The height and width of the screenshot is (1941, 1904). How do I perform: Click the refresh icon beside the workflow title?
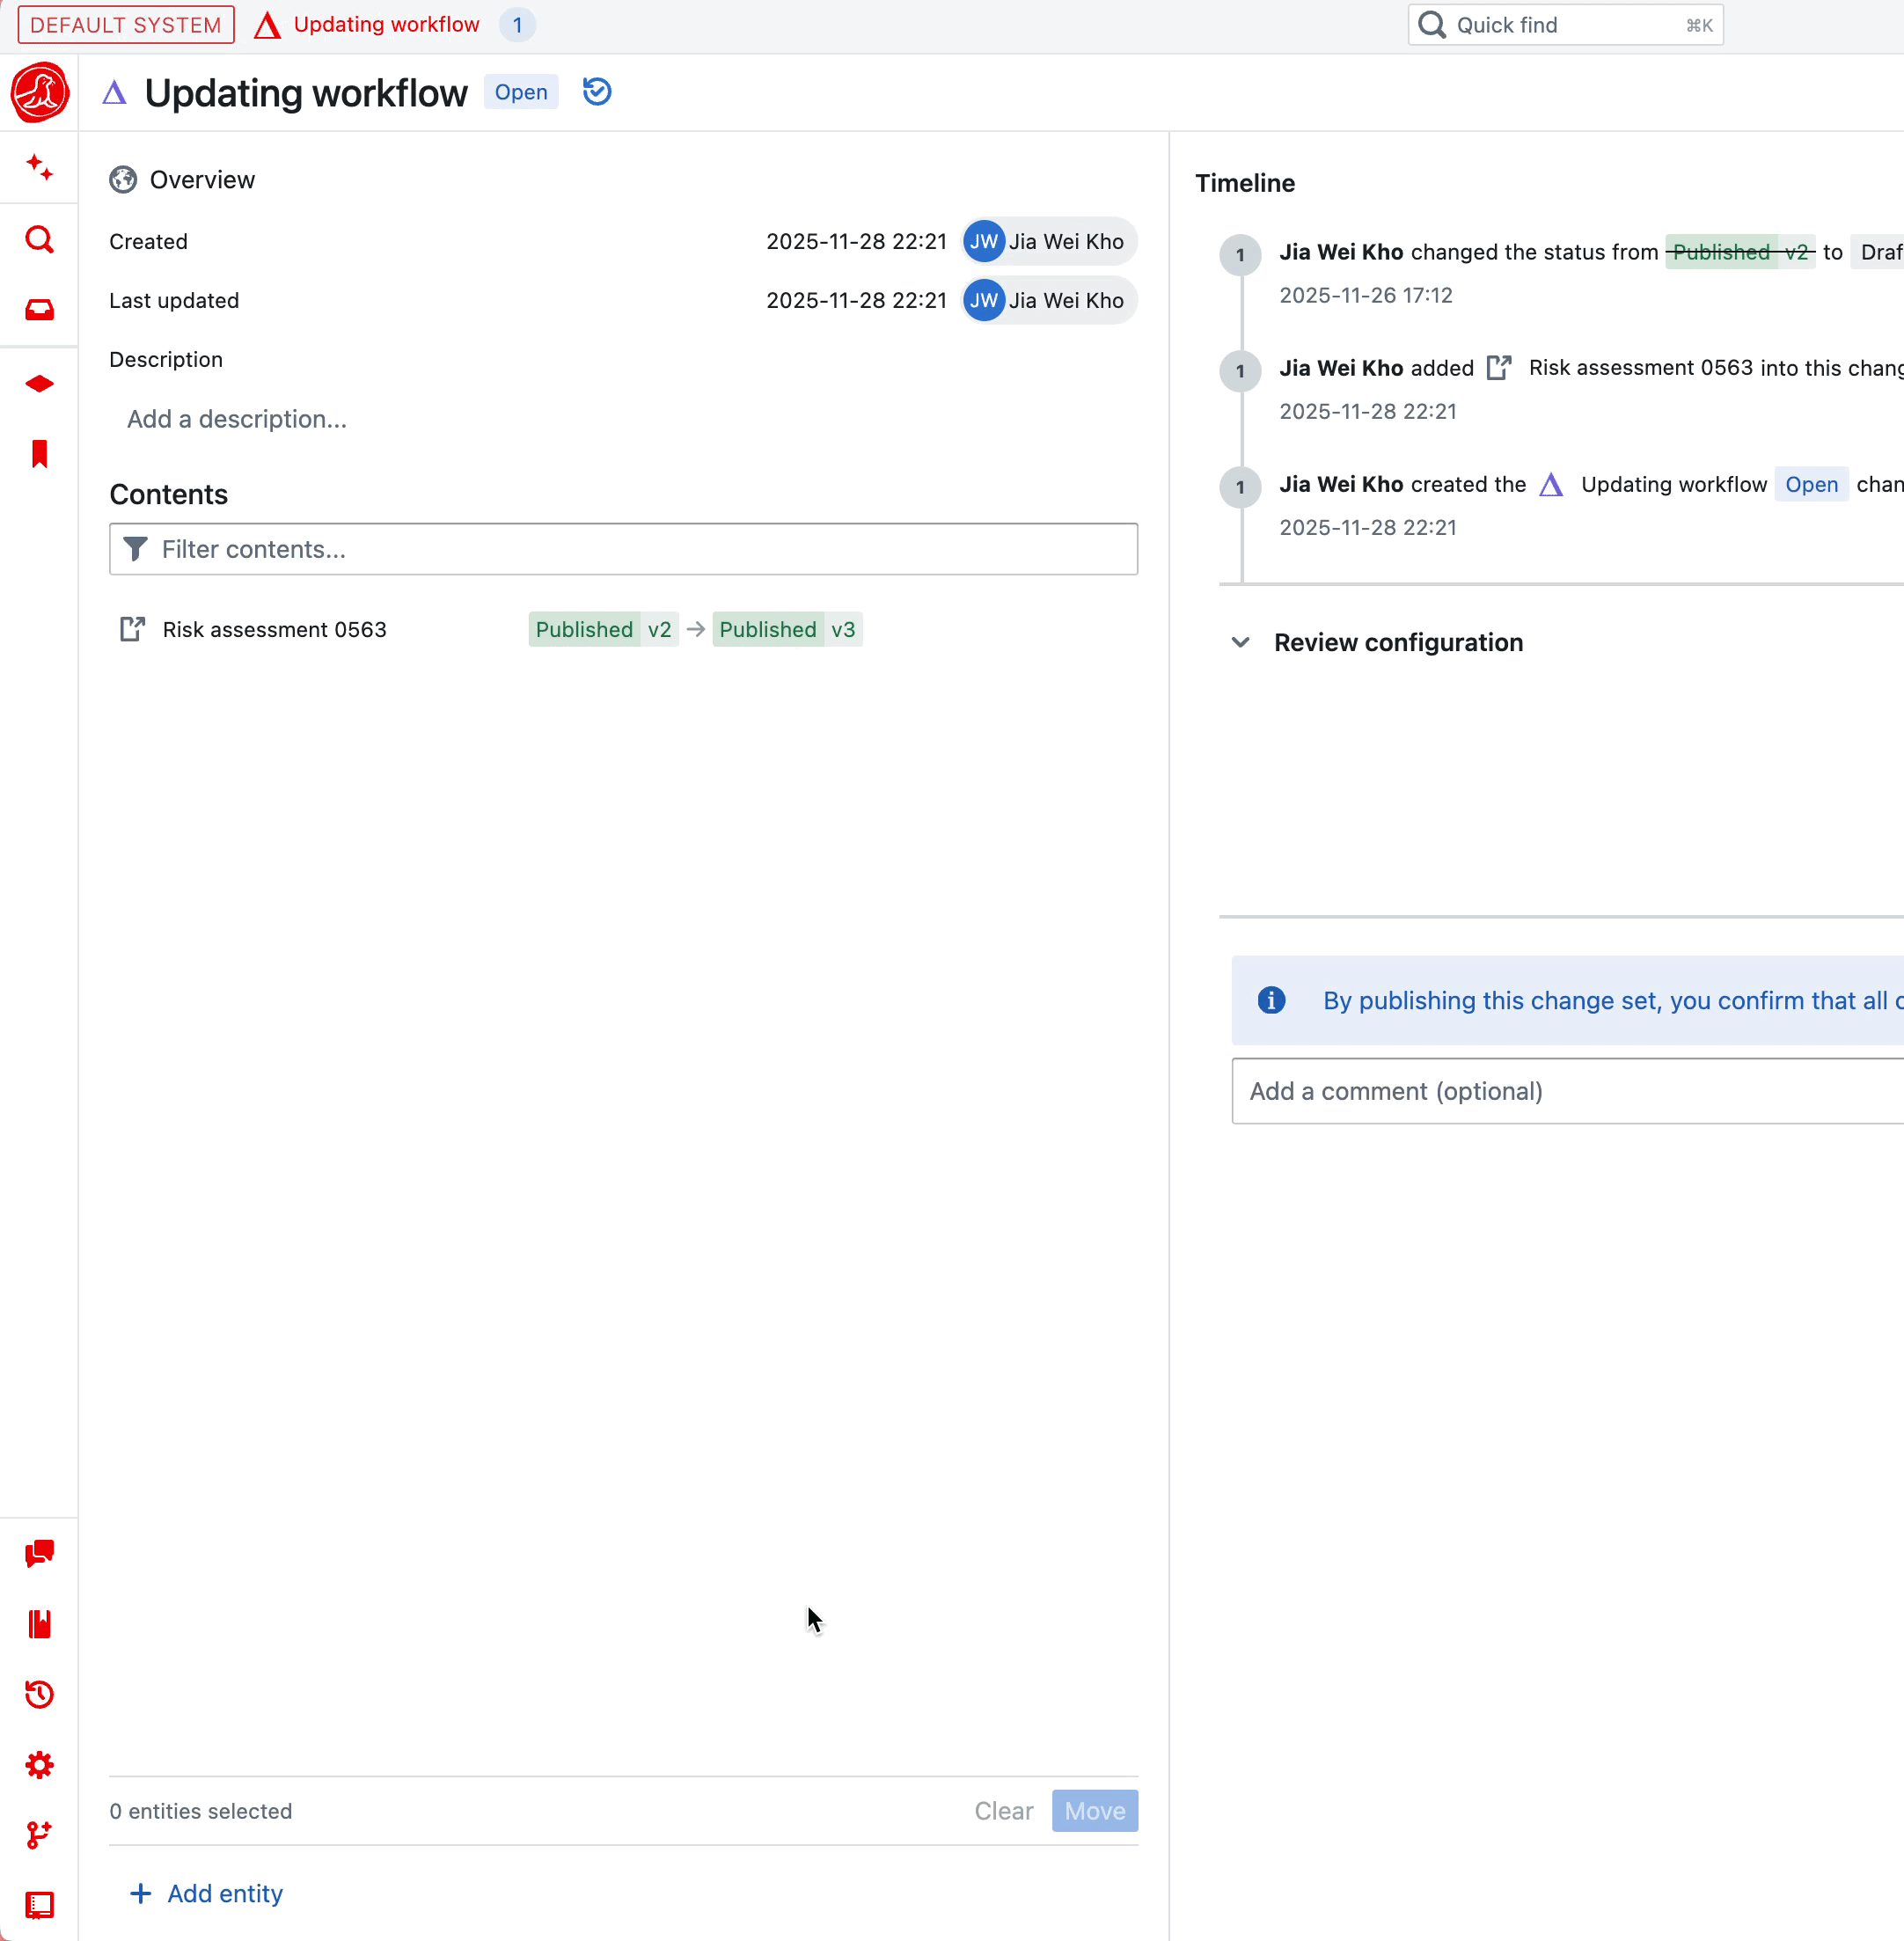(596, 91)
